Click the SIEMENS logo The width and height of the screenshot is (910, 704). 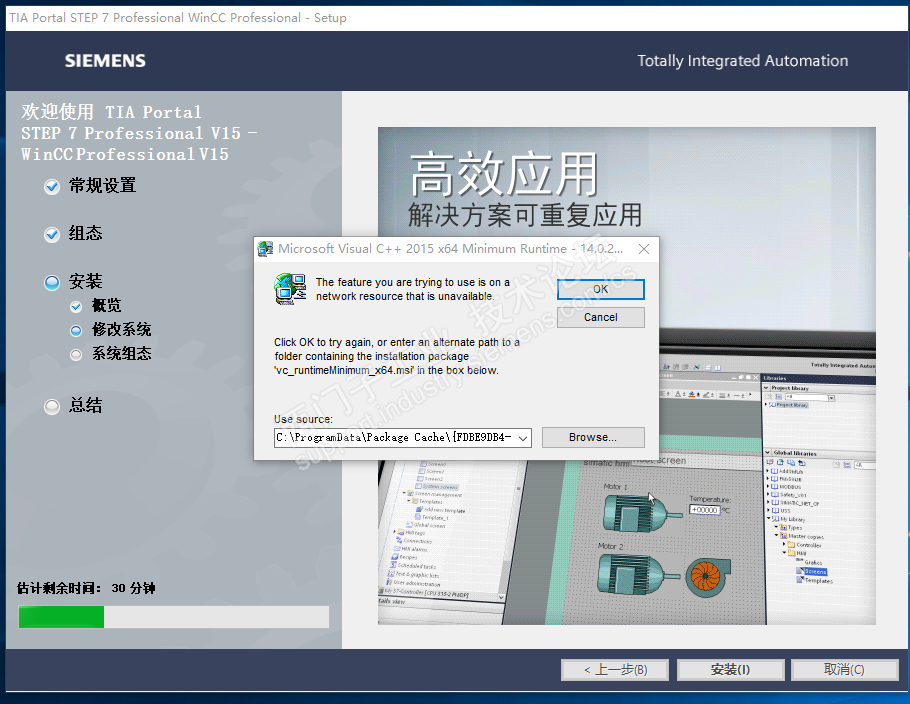tap(105, 61)
